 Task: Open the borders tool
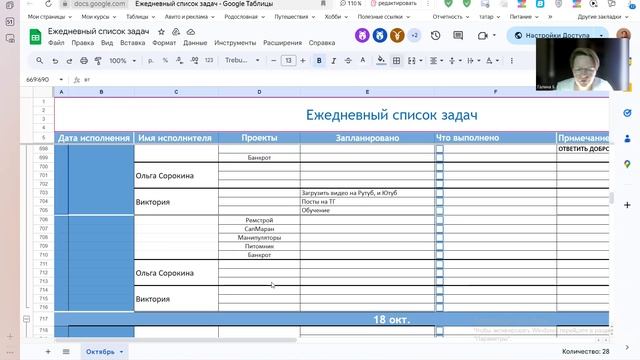coord(396,60)
